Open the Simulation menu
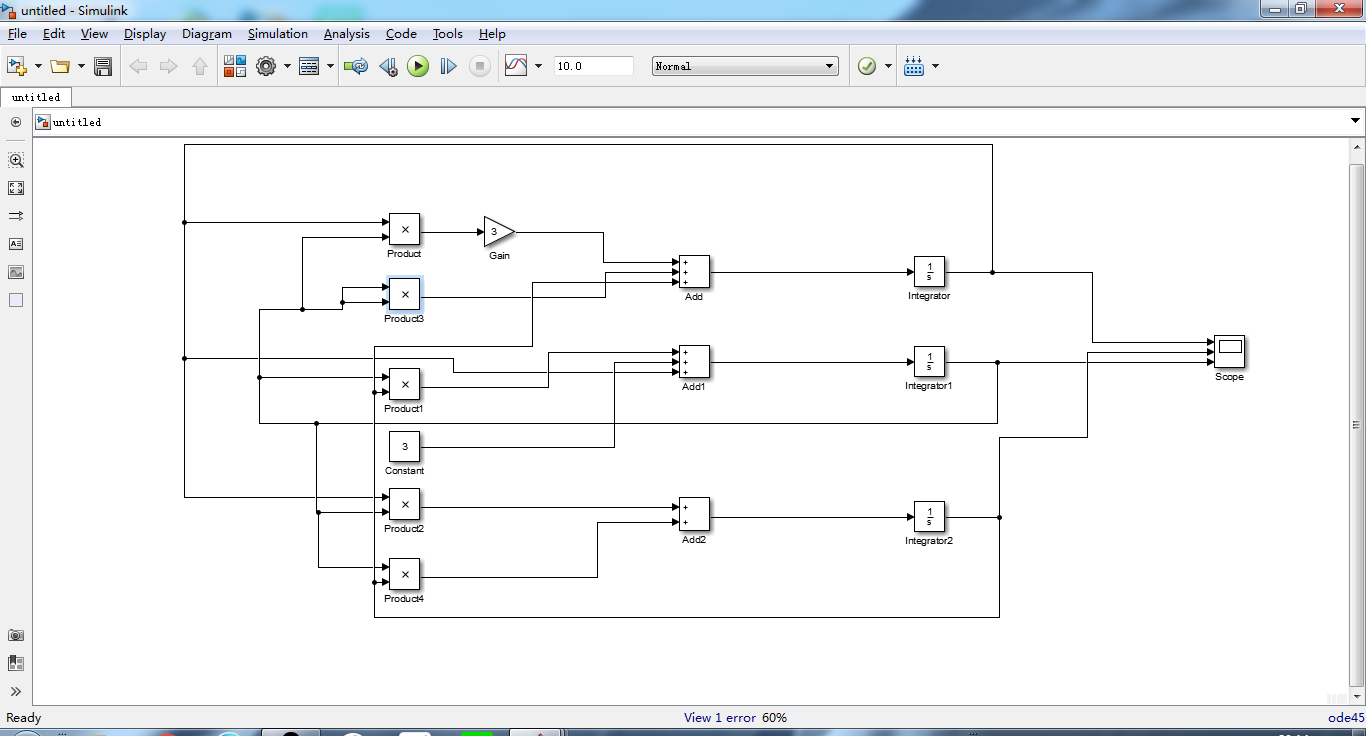 (x=277, y=34)
